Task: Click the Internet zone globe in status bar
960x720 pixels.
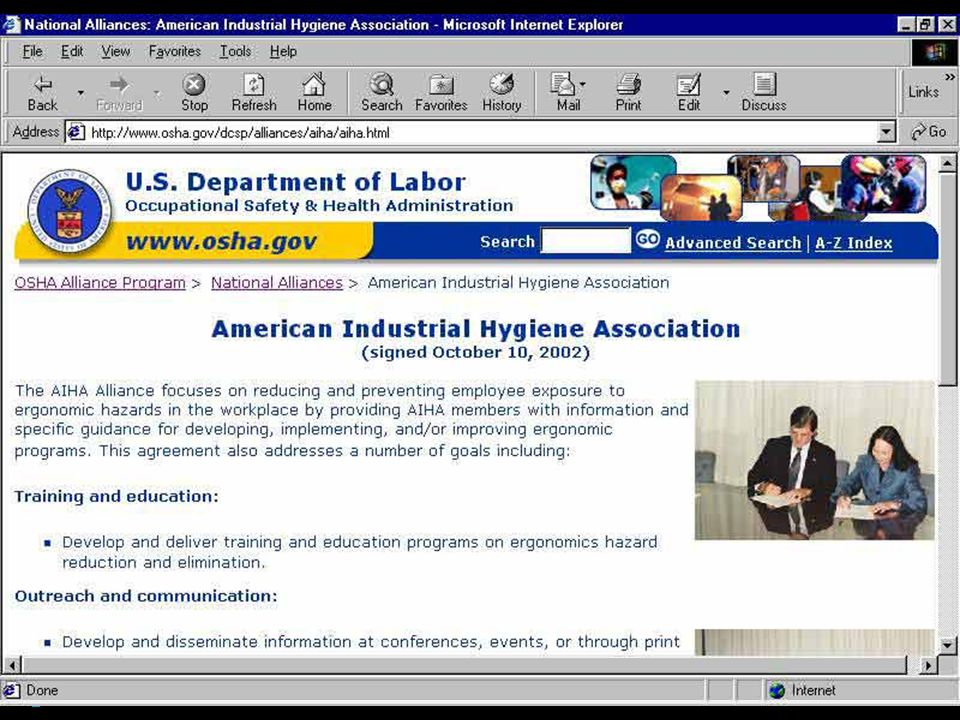Action: click(x=777, y=691)
